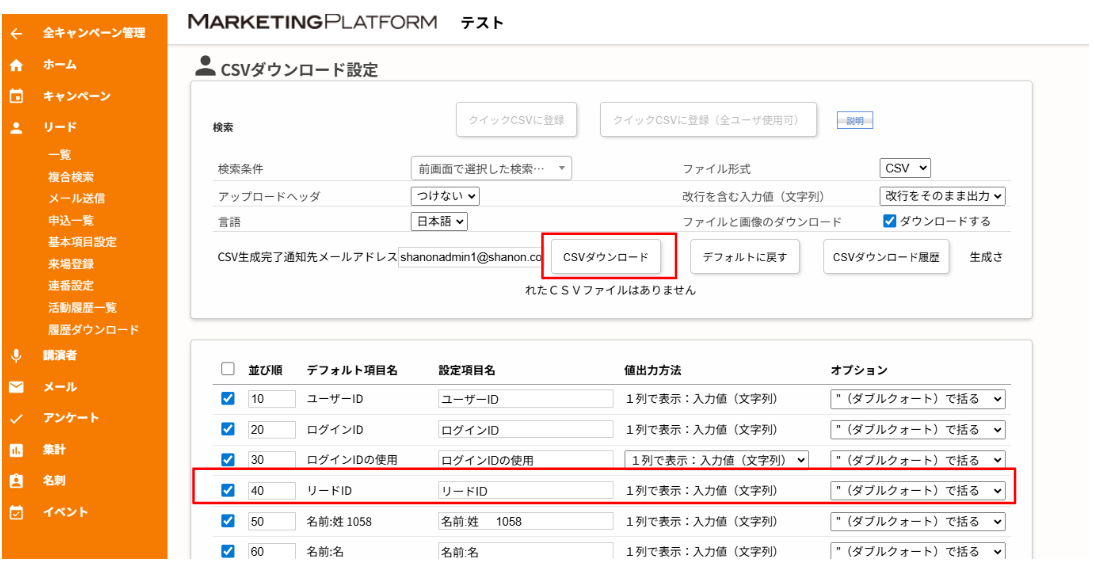The image size is (1095, 577).
Task: Uncheck the 名前:名 row checkbox
Action: [228, 551]
